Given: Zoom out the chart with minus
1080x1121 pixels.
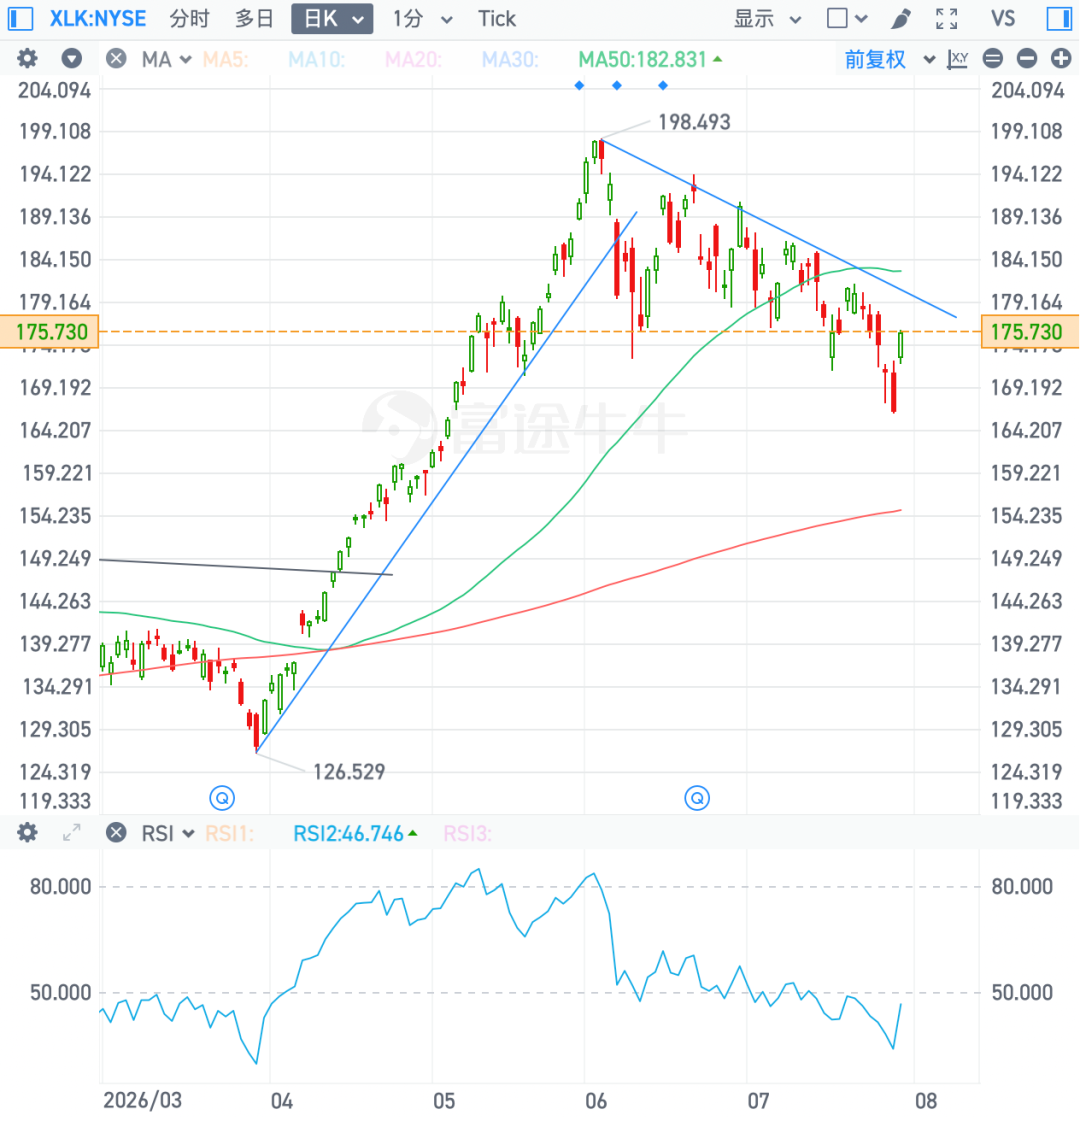Looking at the screenshot, I should pos(1027,59).
